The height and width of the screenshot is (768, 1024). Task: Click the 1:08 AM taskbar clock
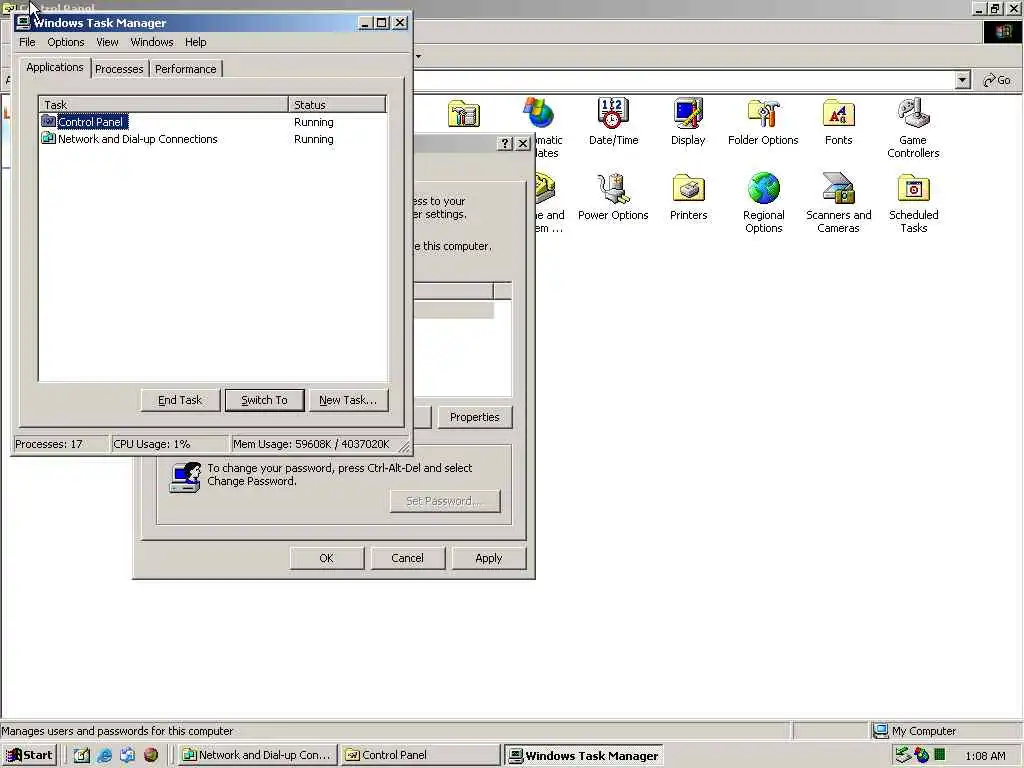coord(985,756)
